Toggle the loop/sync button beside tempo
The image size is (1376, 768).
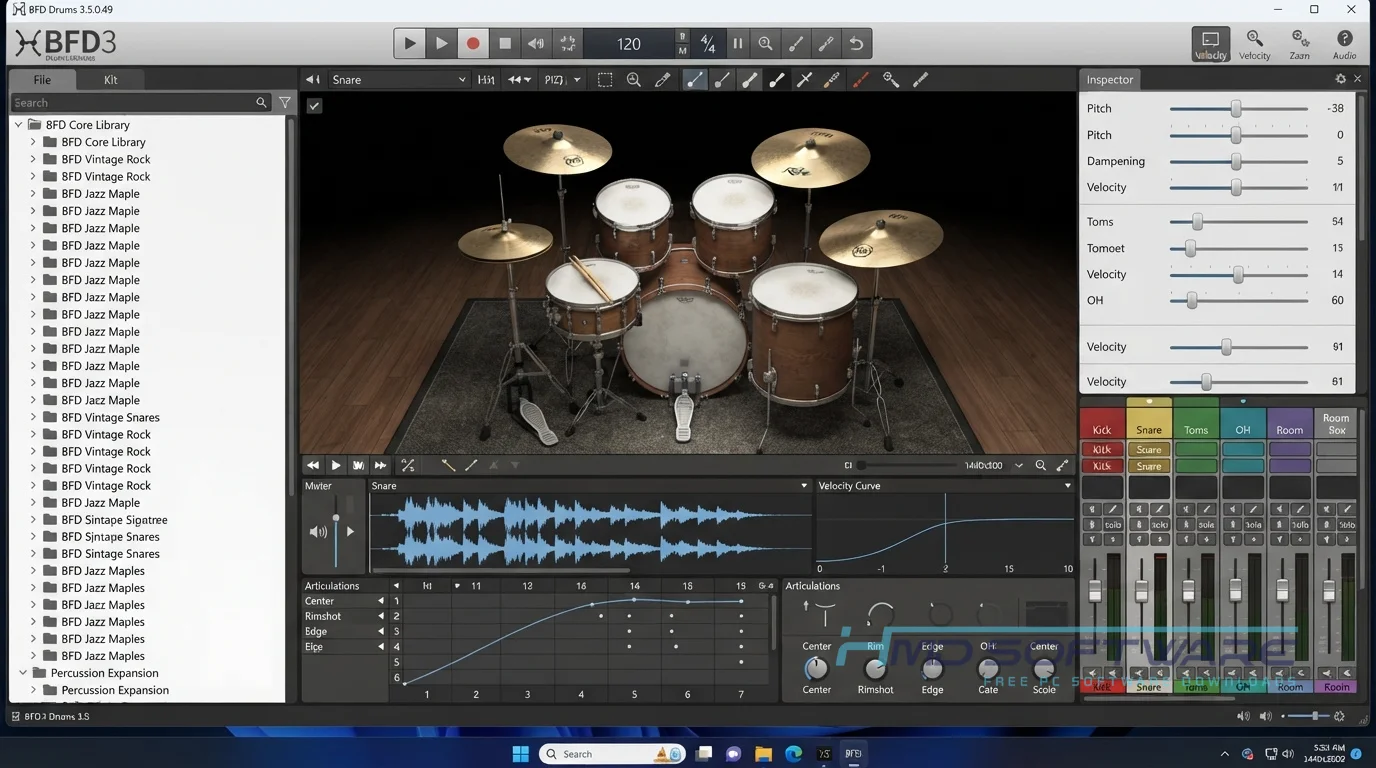coord(567,43)
